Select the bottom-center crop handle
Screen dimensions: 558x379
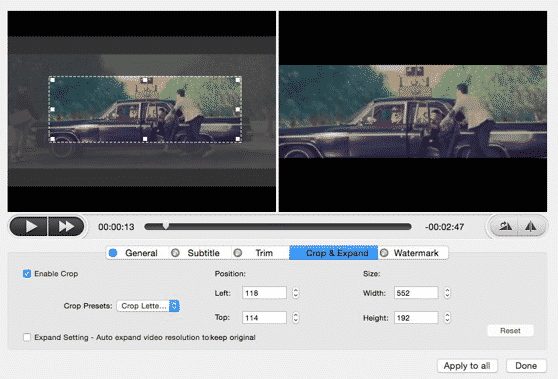[x=145, y=139]
